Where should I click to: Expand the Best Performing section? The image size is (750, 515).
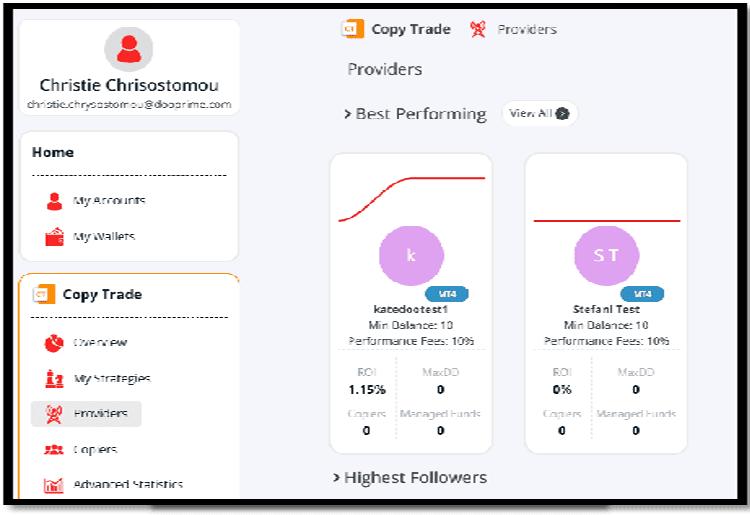tap(348, 114)
